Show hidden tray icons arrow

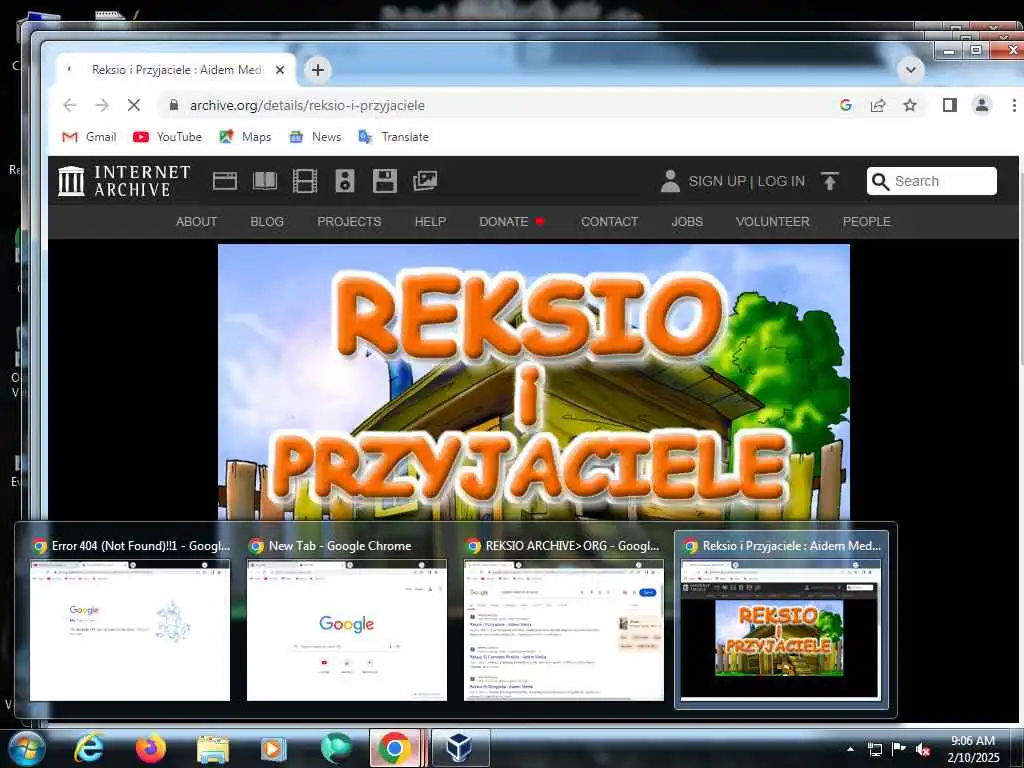point(850,749)
